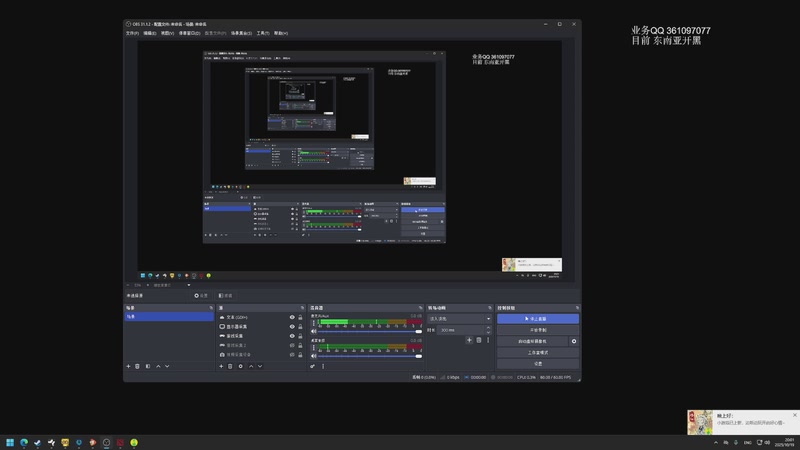Open Desktop Audio channel three-dot options

(x=314, y=347)
